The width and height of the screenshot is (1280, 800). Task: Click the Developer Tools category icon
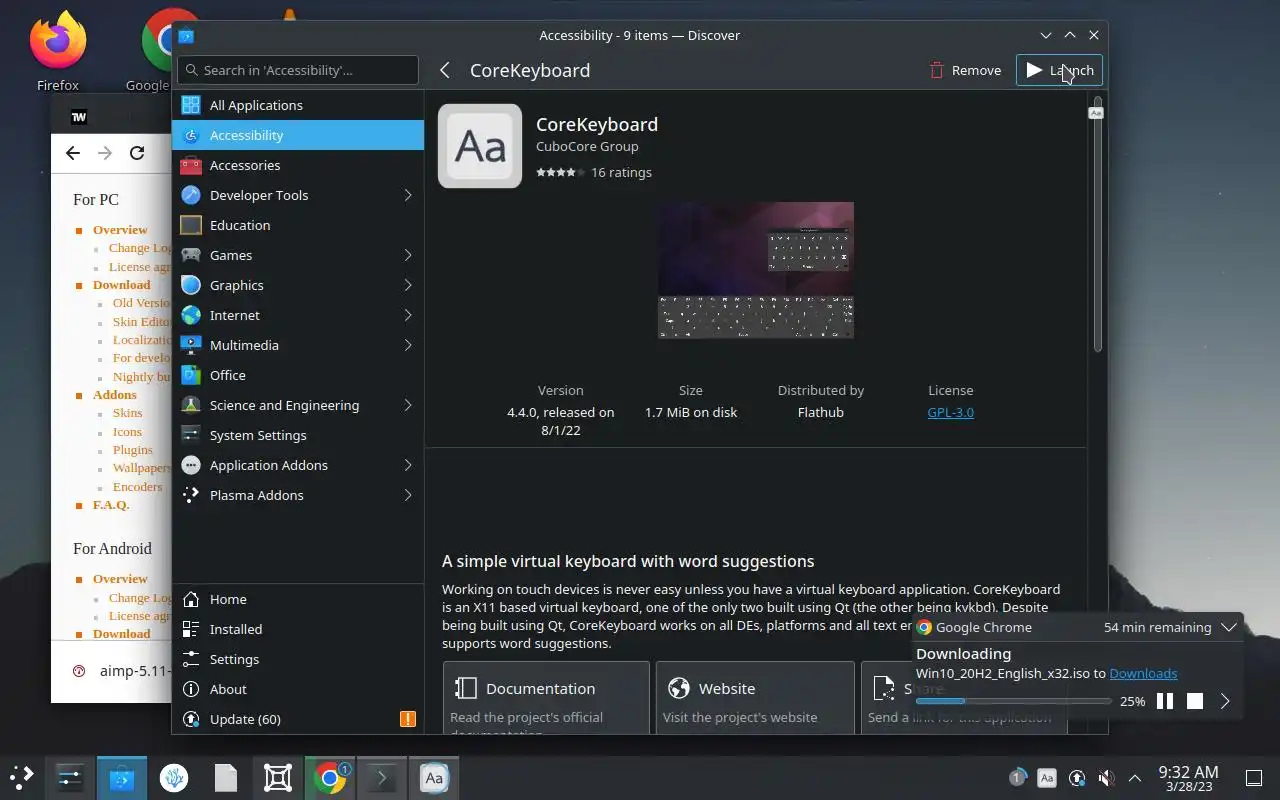click(191, 195)
